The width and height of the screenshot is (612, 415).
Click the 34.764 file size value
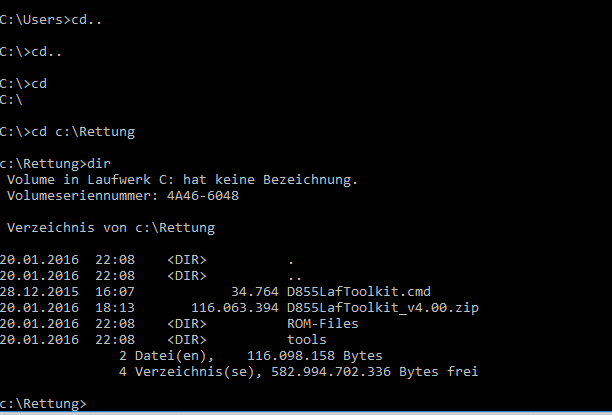click(x=255, y=292)
